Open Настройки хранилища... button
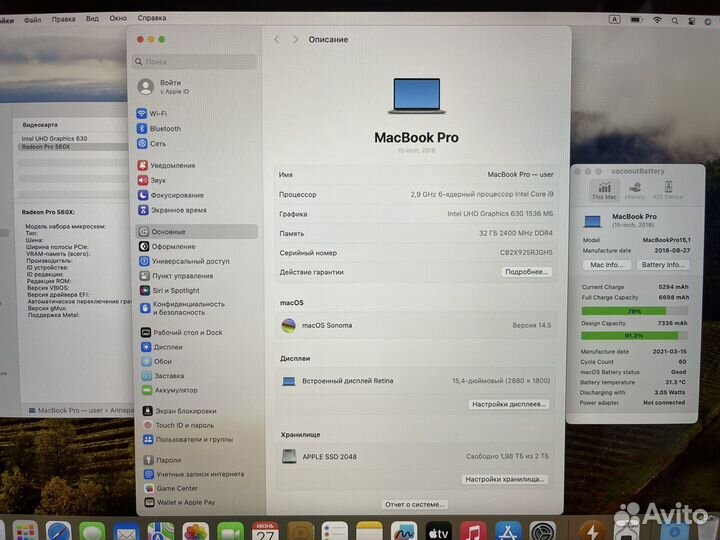 [505, 479]
